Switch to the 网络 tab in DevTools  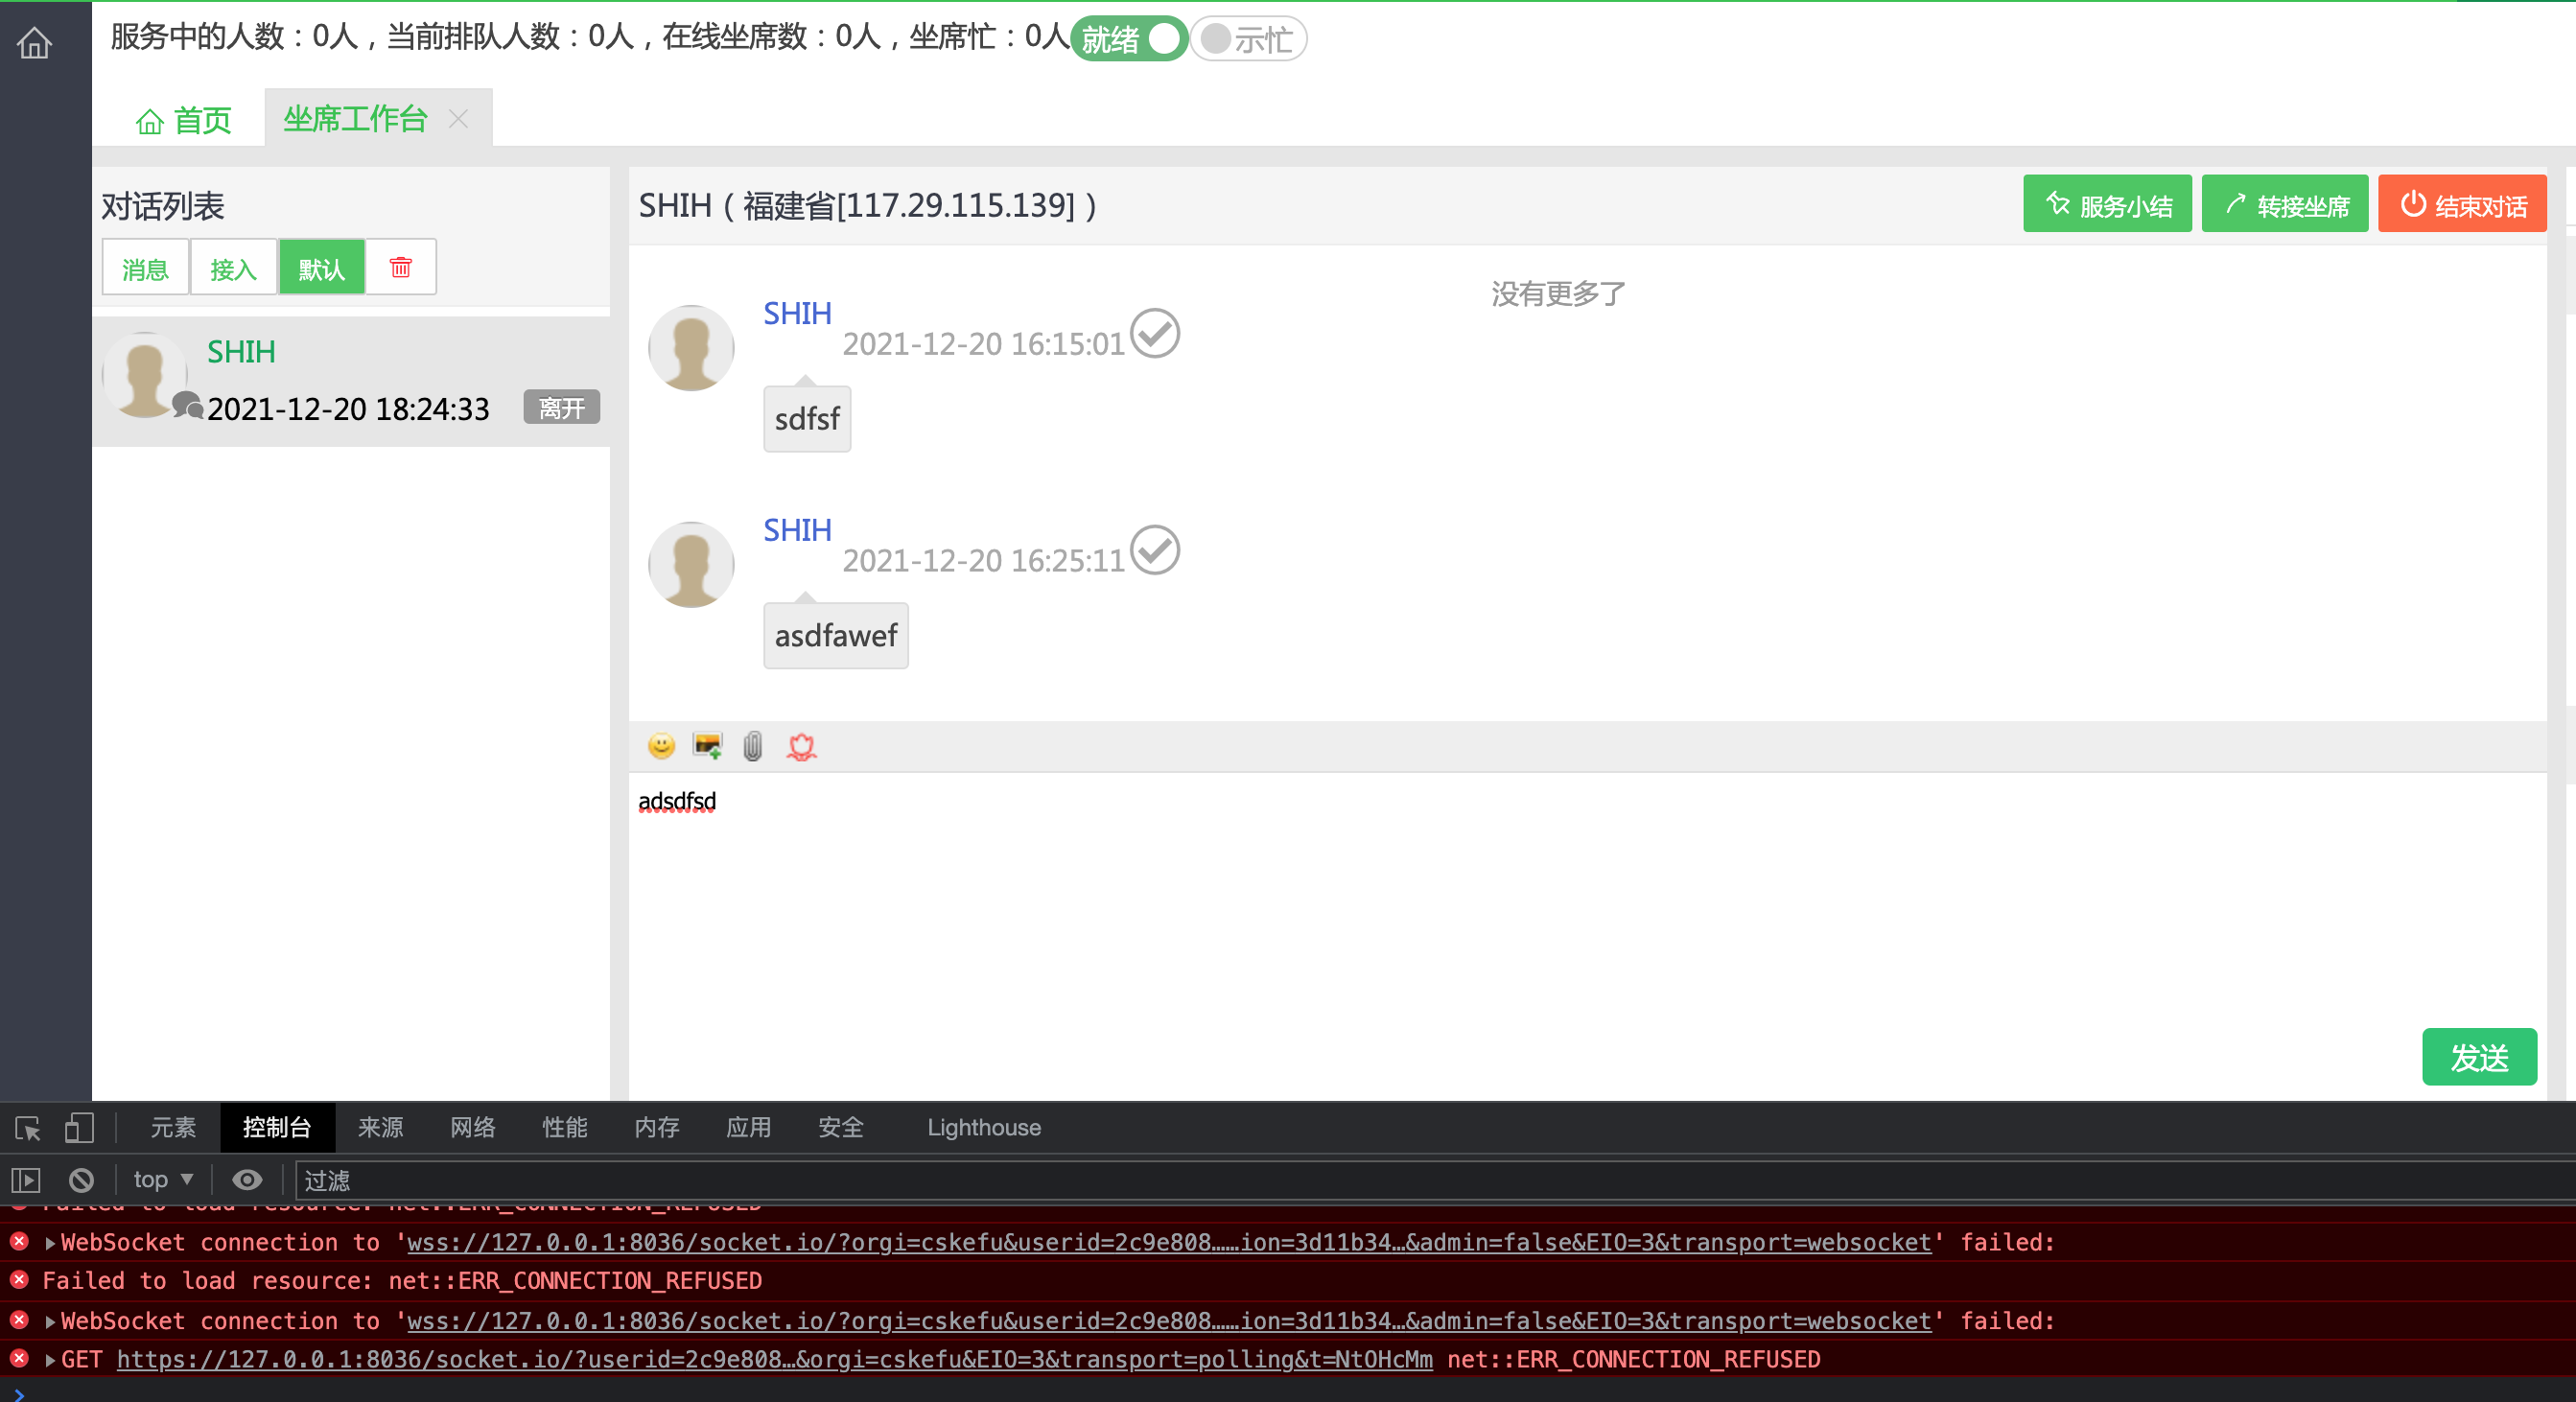(473, 1128)
